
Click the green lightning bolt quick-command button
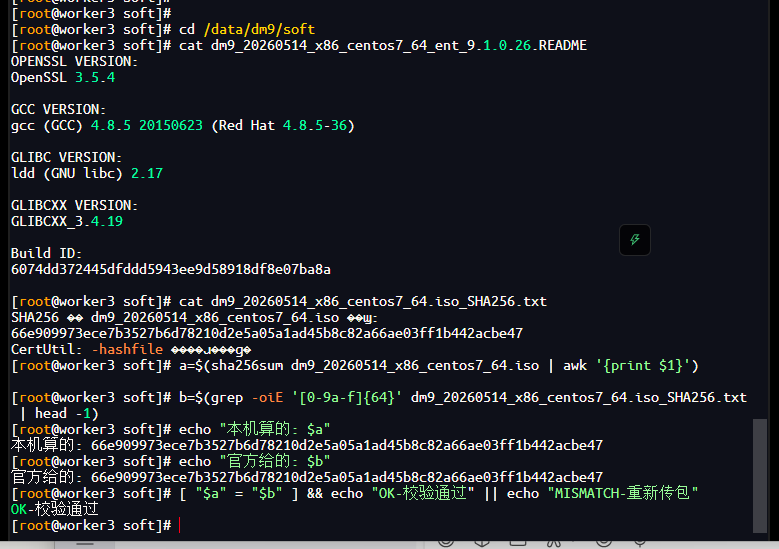pyautogui.click(x=634, y=240)
